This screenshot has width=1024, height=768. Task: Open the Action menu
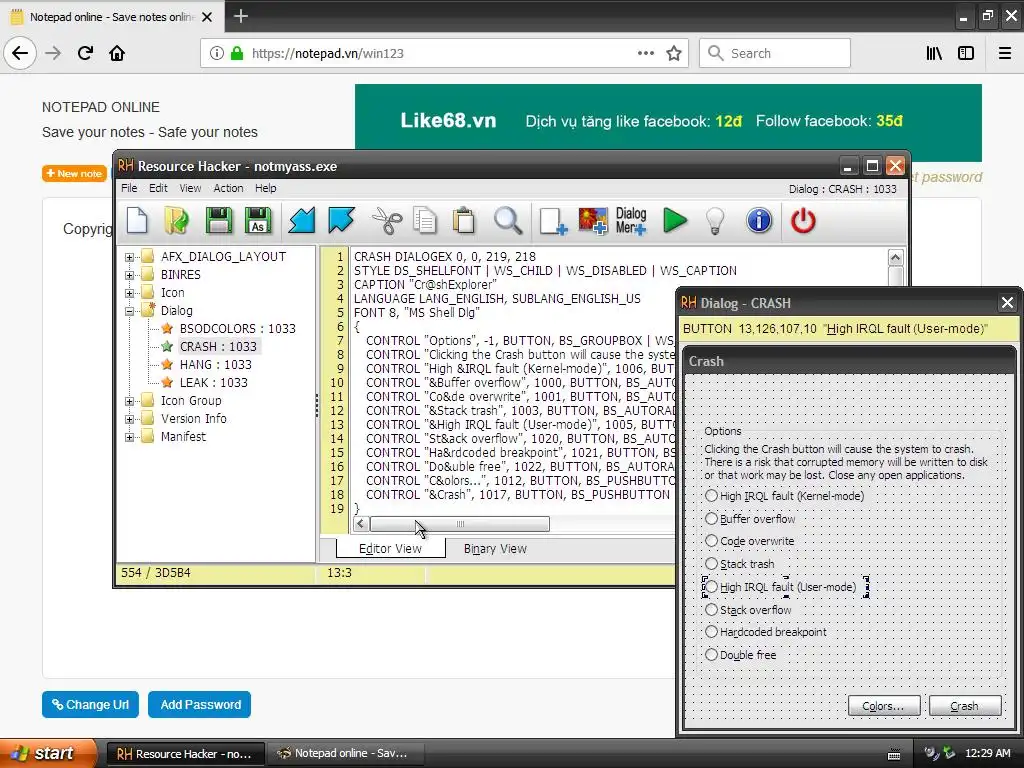(x=228, y=188)
